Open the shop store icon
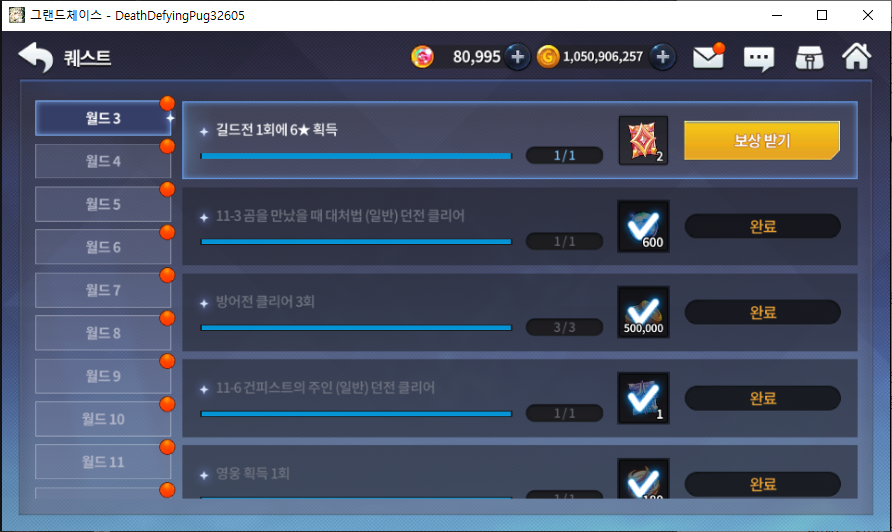The width and height of the screenshot is (892, 532). point(810,57)
